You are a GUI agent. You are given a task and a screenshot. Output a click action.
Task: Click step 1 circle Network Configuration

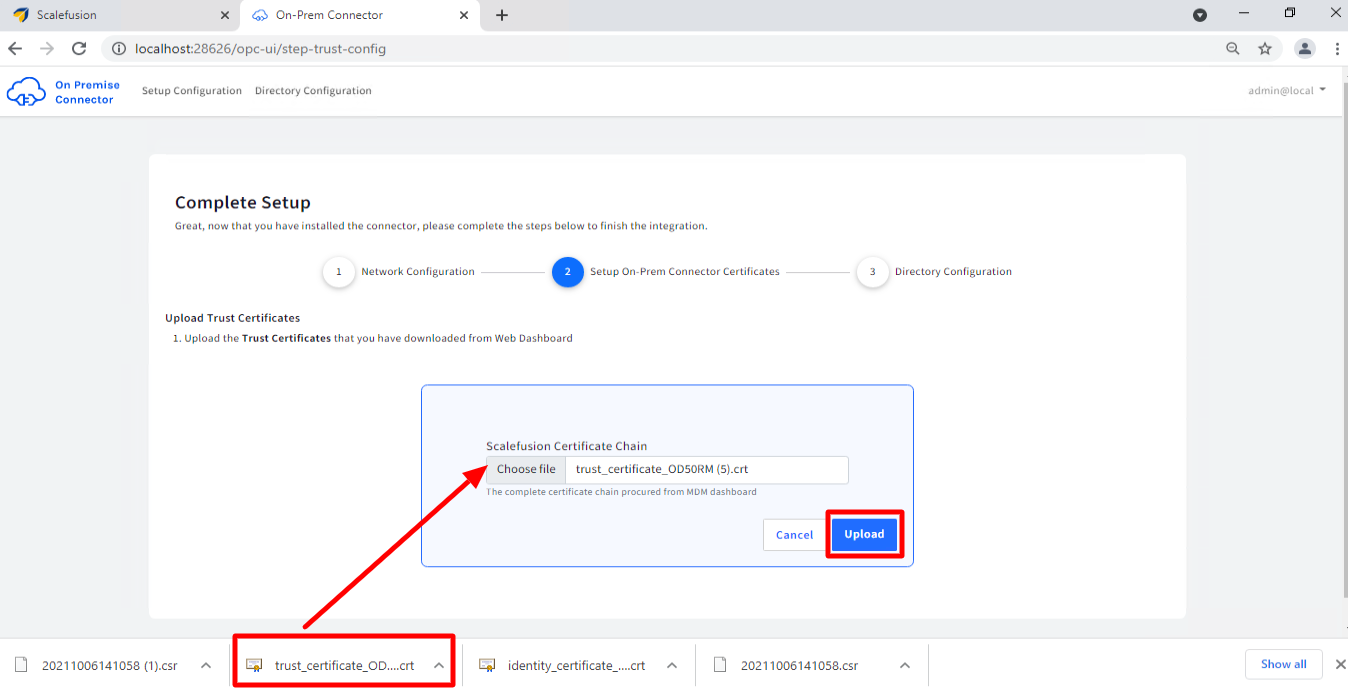(339, 272)
